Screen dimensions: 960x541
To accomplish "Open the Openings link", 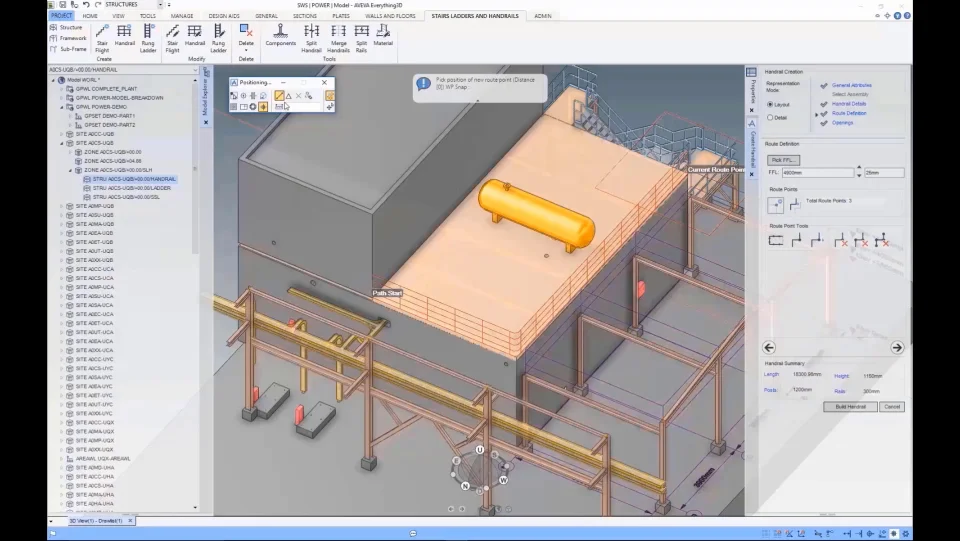I will click(x=842, y=123).
